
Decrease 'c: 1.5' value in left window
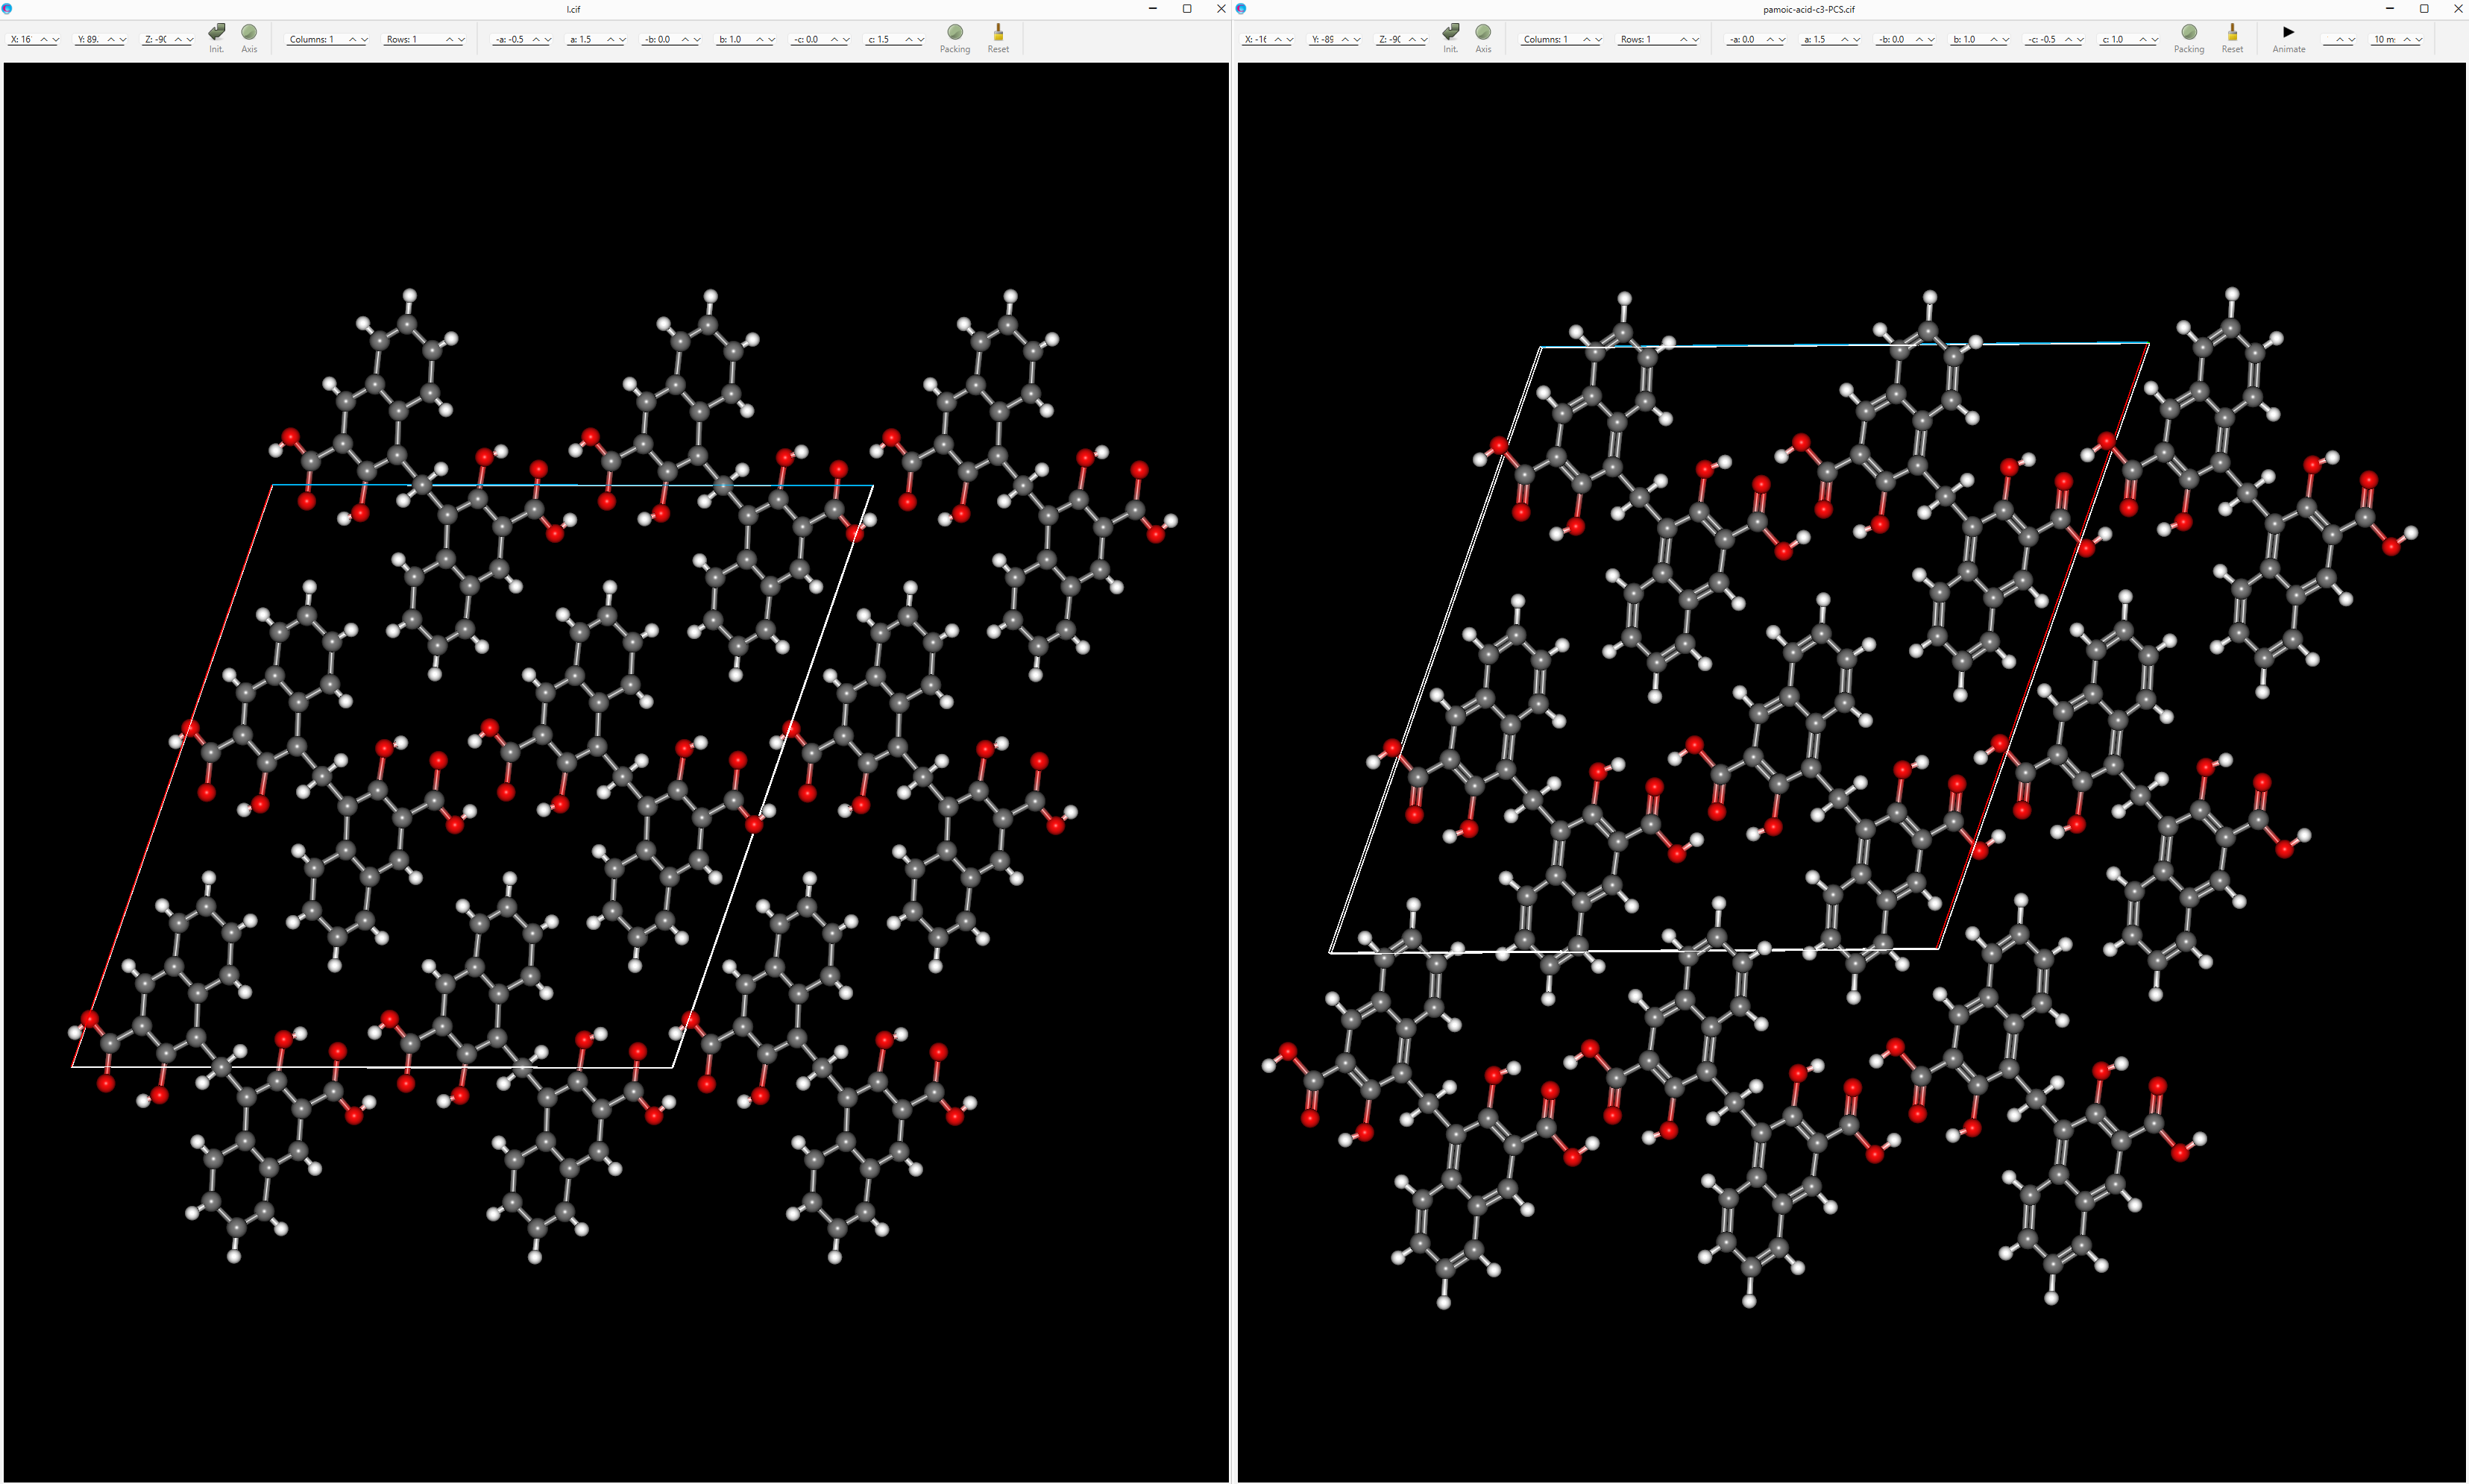tap(920, 40)
